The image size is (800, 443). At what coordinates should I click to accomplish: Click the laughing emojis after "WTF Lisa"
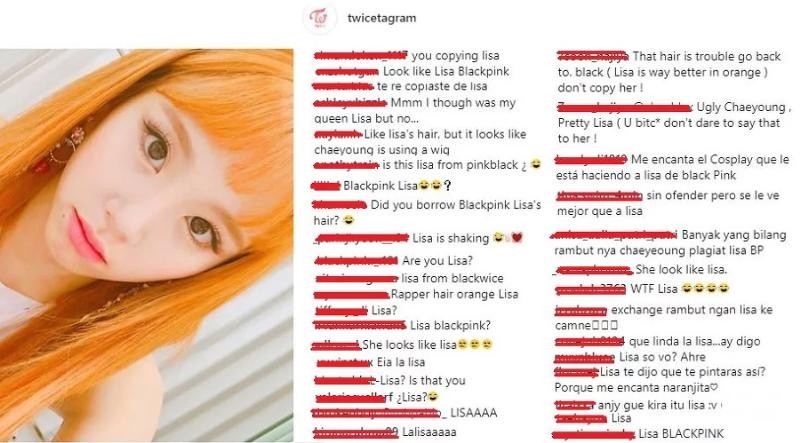point(705,289)
